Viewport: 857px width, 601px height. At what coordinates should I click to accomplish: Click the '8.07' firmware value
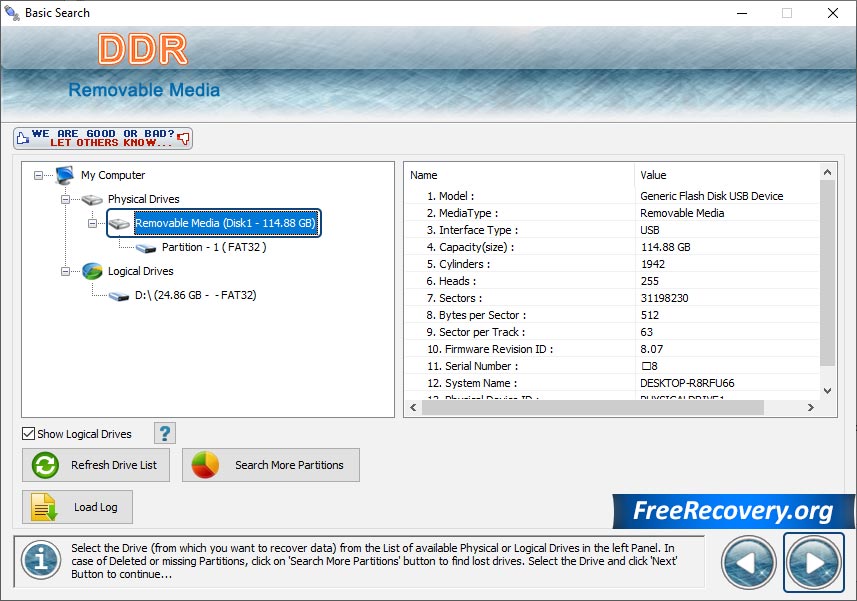tap(651, 349)
